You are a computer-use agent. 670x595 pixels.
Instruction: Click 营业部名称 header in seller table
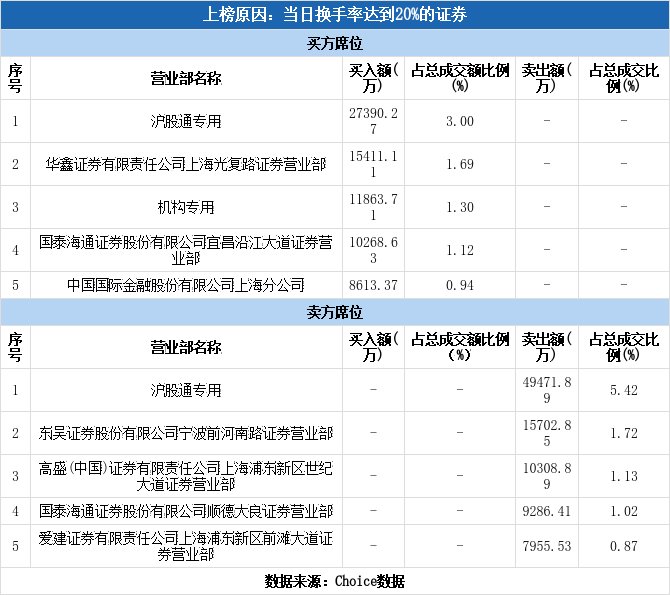(186, 347)
